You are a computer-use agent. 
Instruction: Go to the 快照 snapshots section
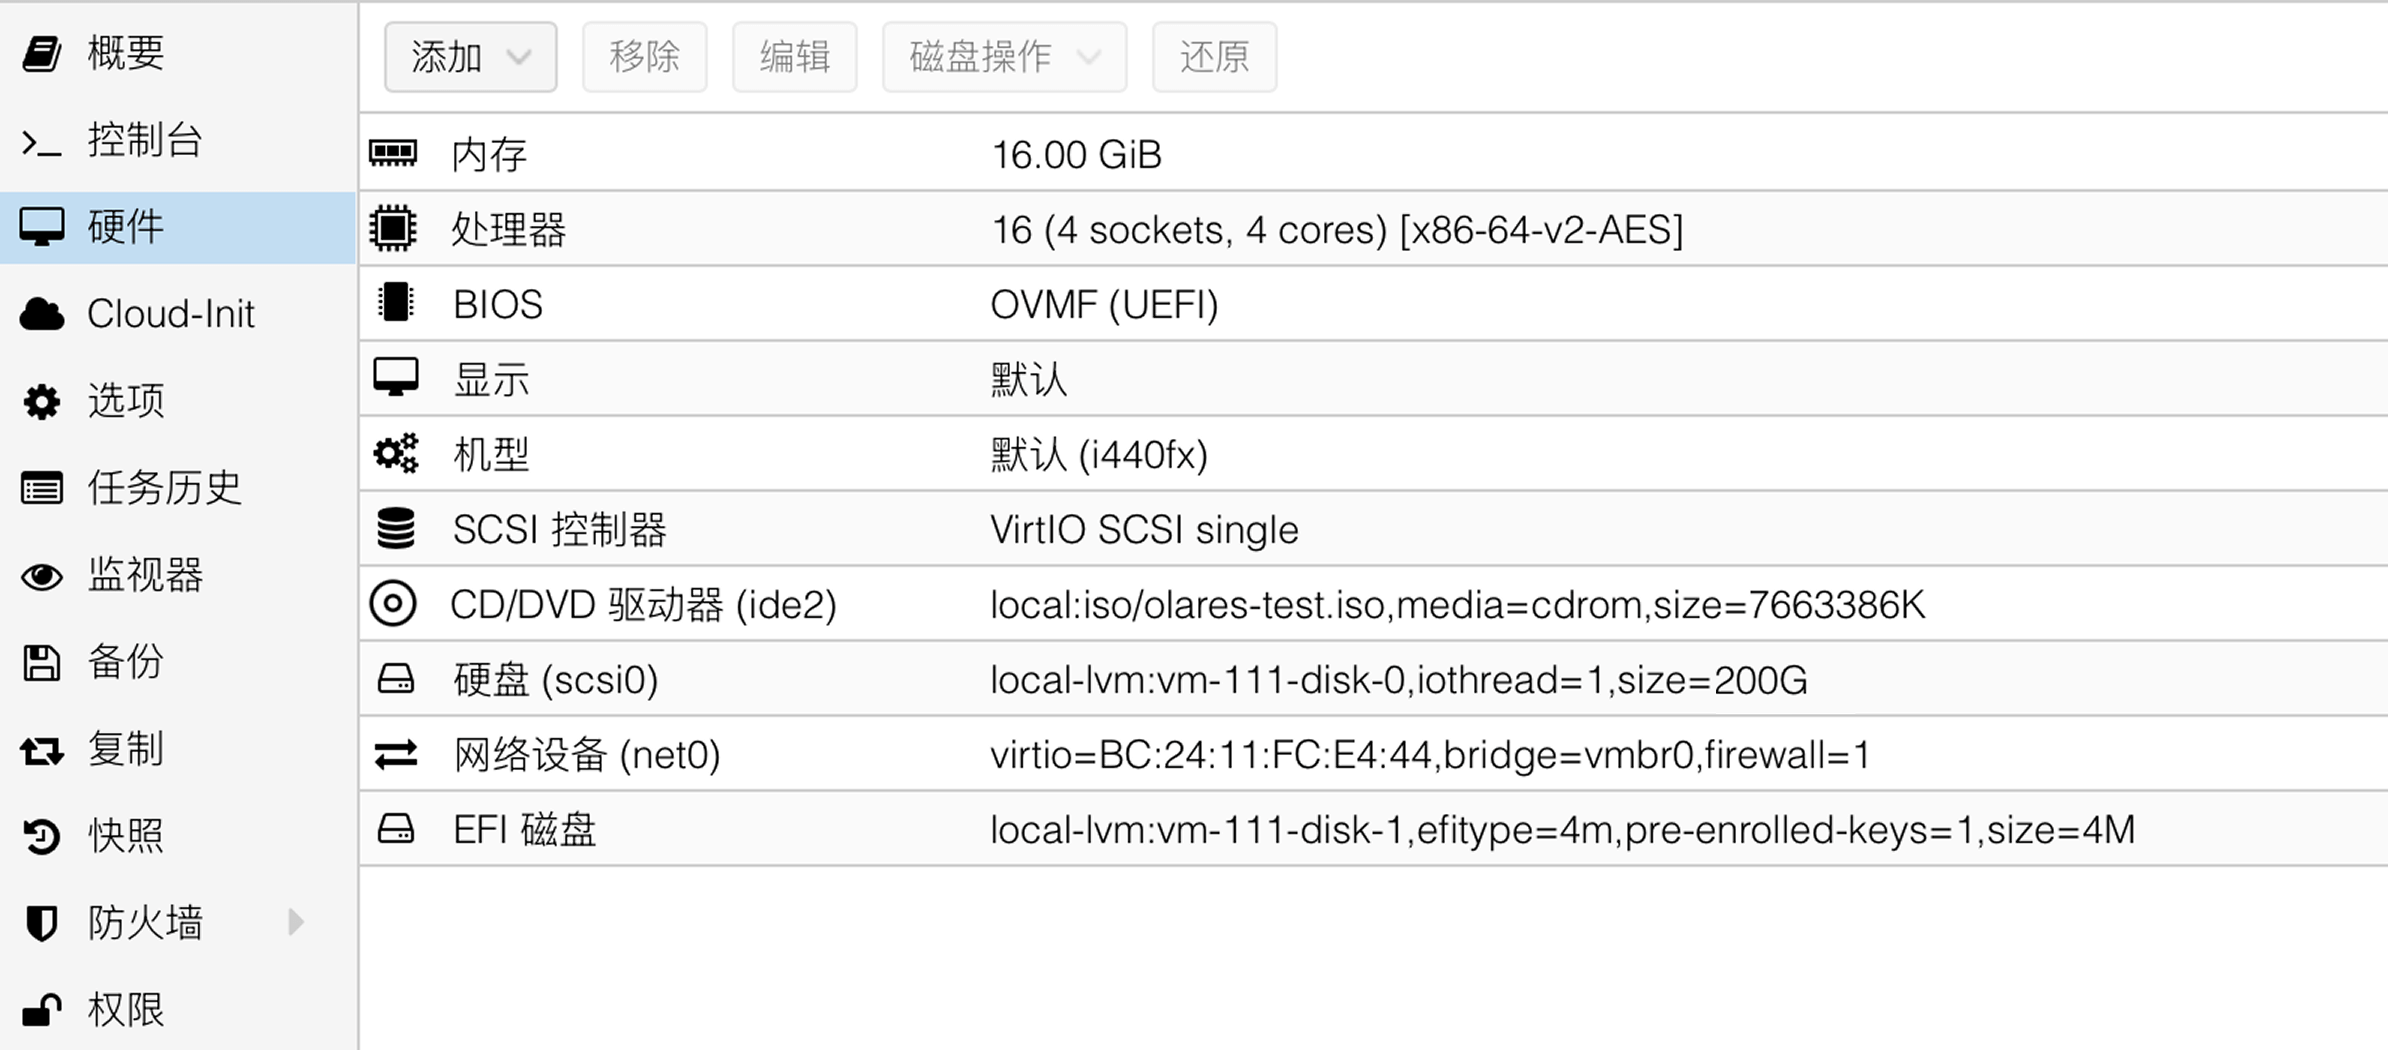tap(125, 835)
